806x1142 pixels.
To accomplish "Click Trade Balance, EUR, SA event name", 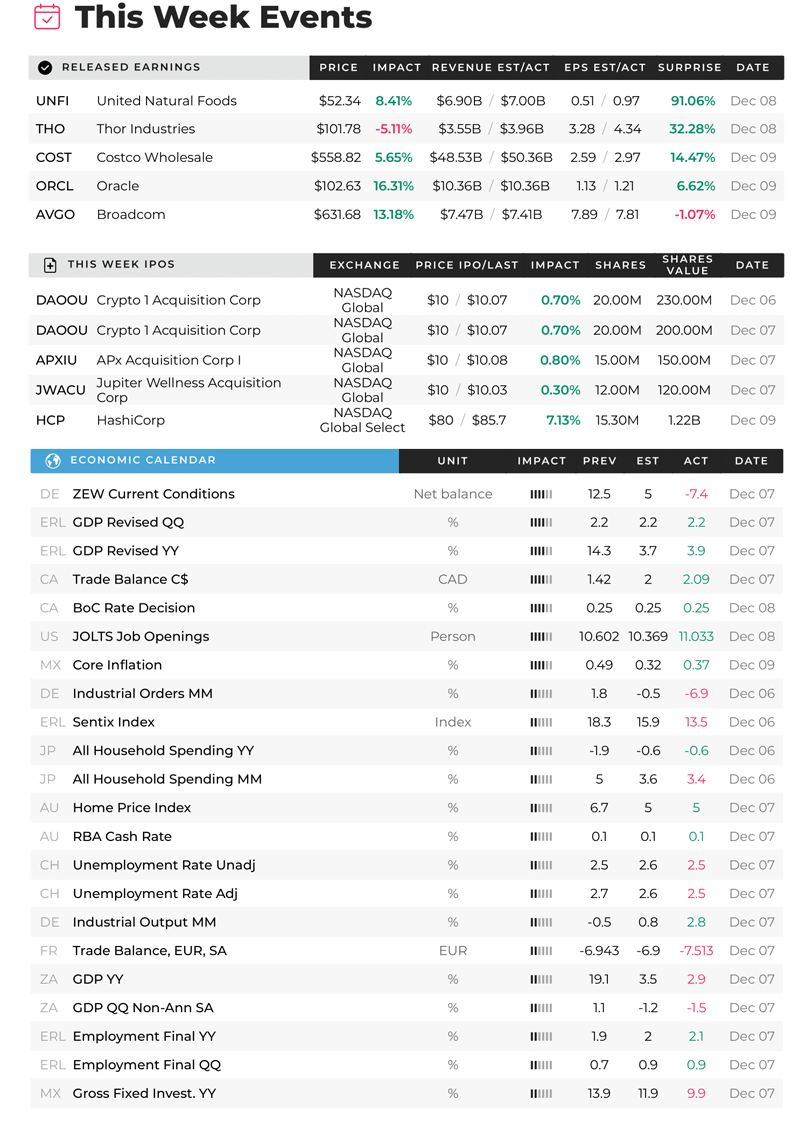I will click(150, 951).
